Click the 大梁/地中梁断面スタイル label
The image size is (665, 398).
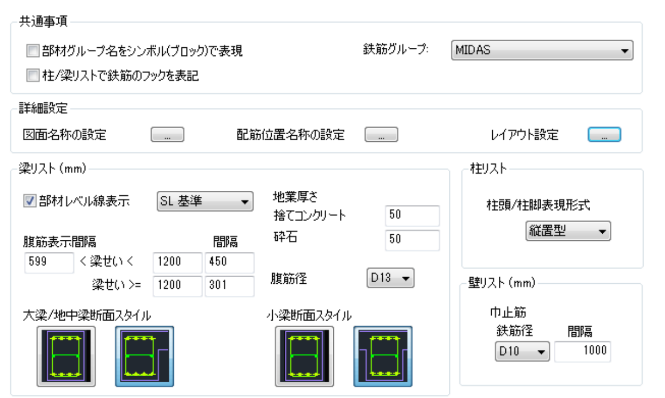click(x=87, y=316)
